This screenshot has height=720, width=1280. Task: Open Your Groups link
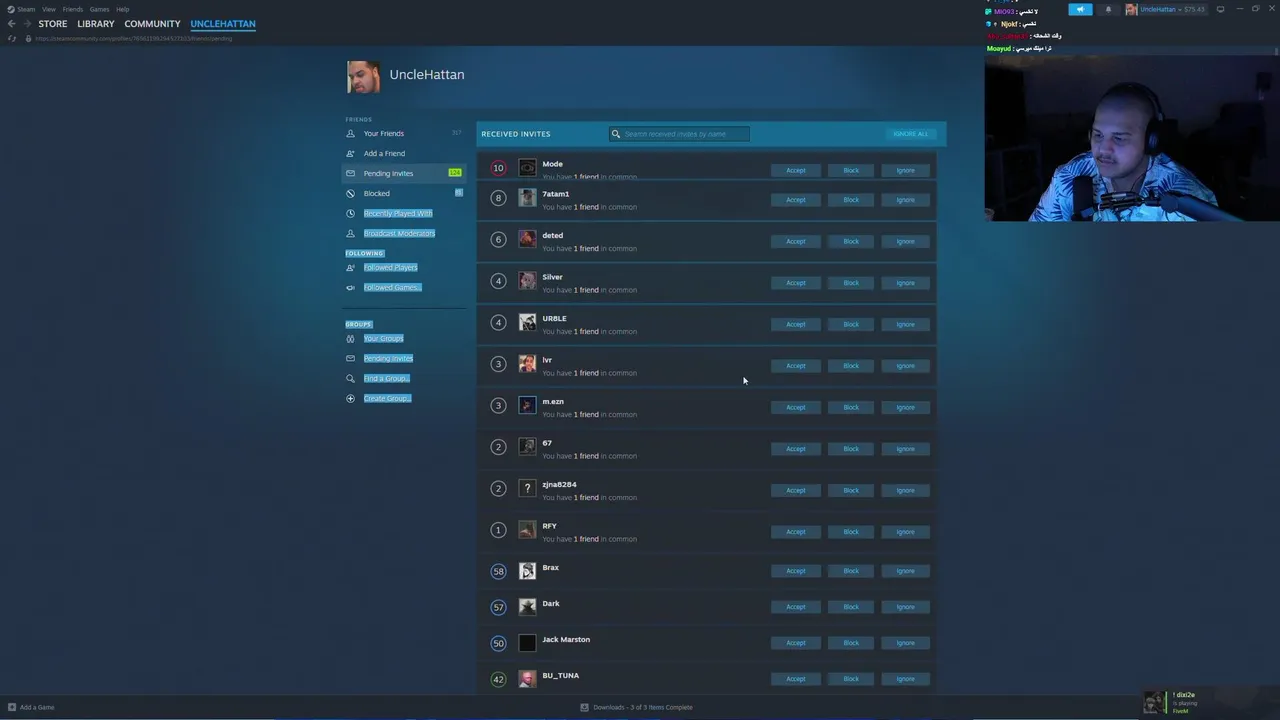pos(383,338)
